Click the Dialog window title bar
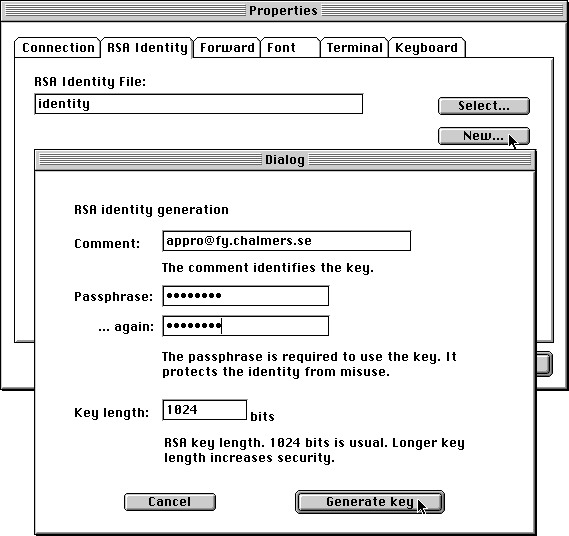 click(285, 160)
